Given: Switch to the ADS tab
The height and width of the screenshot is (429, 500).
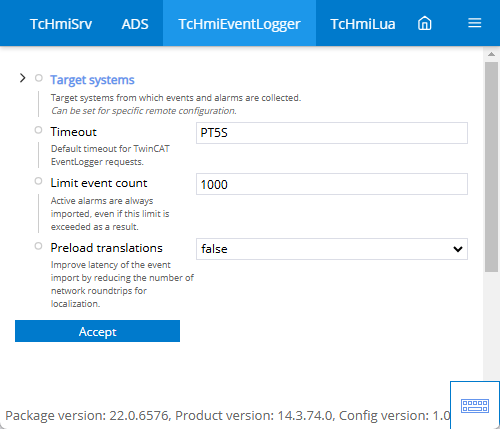Looking at the screenshot, I should pos(135,24).
